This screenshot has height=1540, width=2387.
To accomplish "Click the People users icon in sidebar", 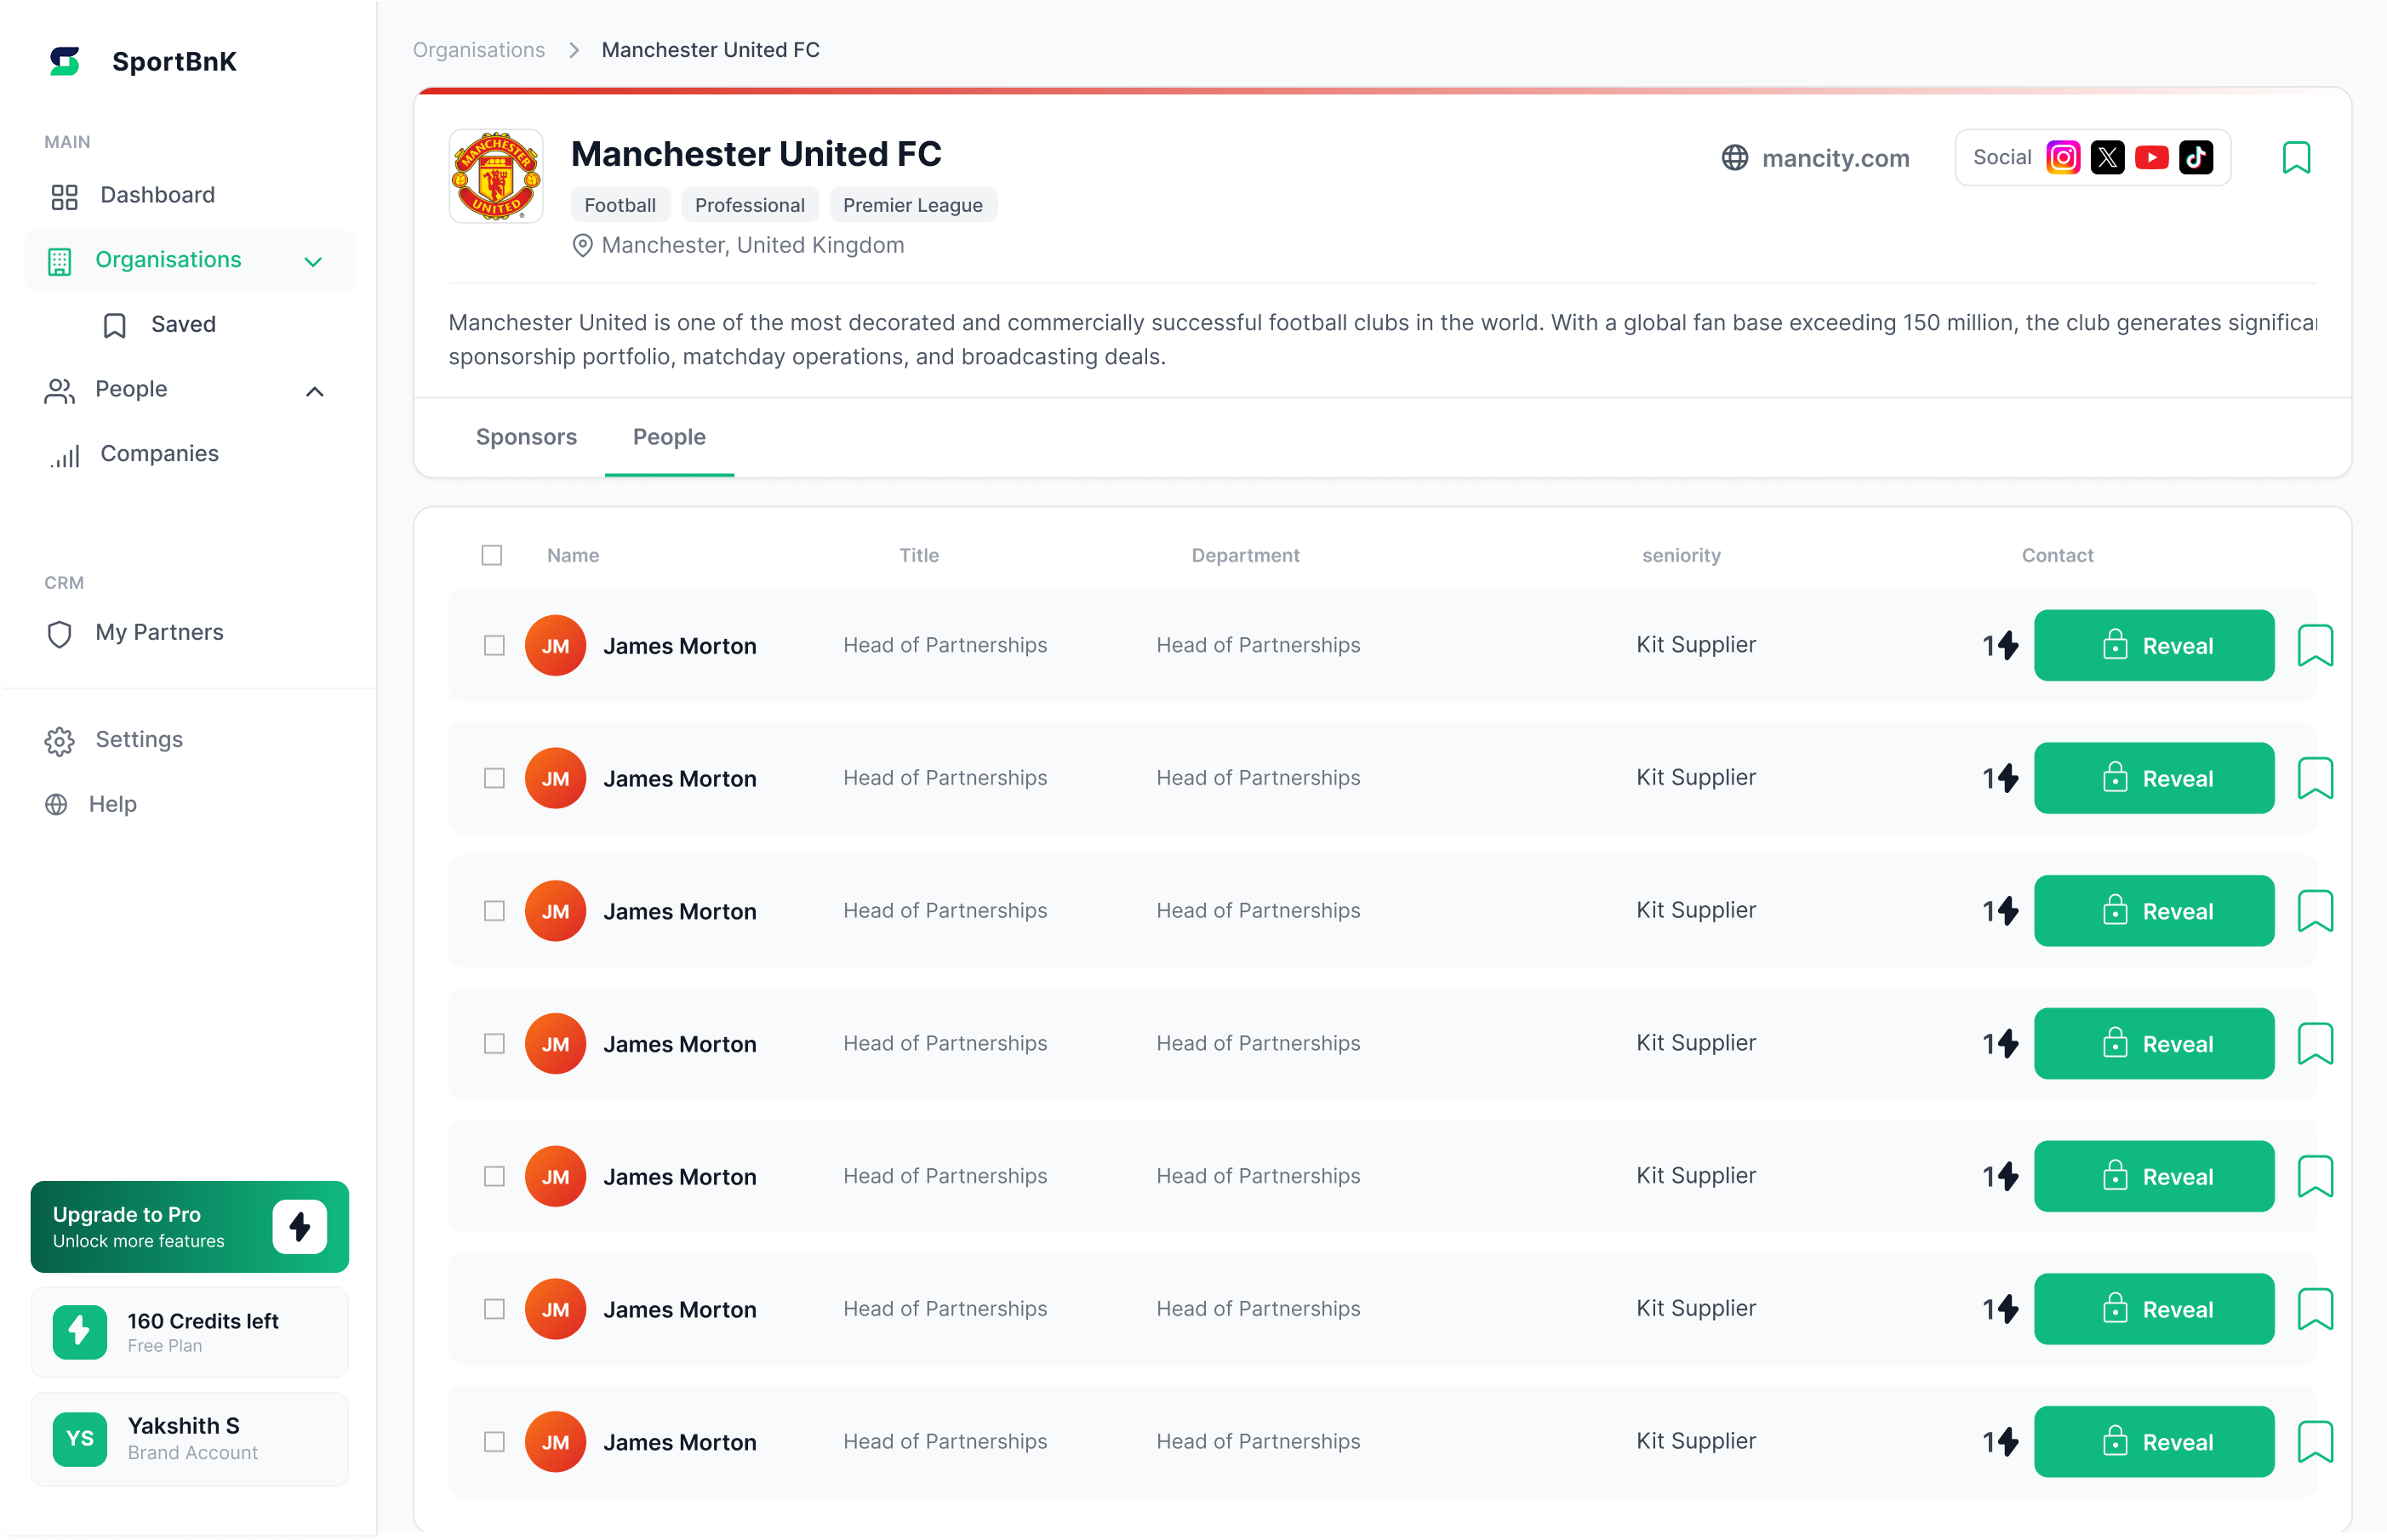I will [59, 390].
